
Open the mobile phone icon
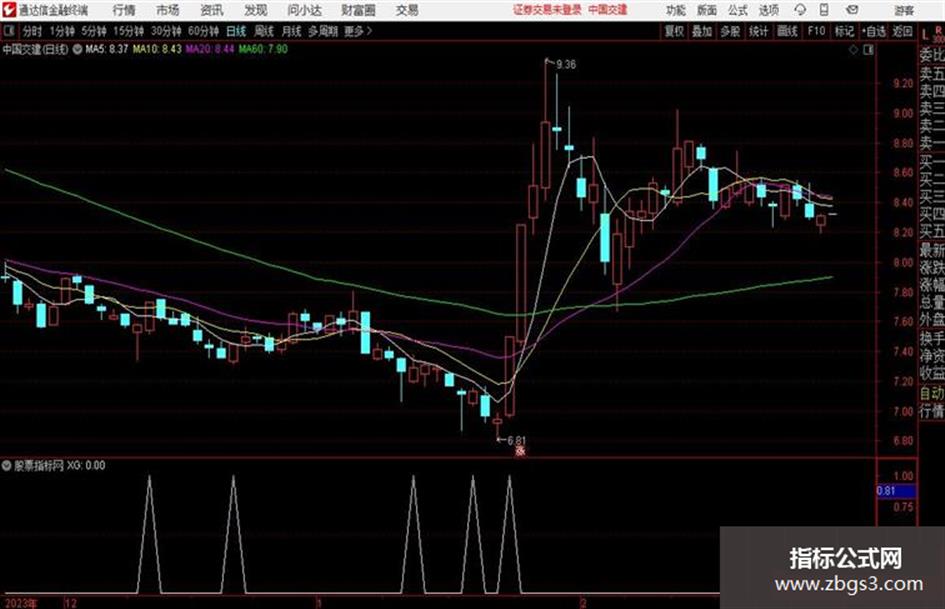pos(824,10)
